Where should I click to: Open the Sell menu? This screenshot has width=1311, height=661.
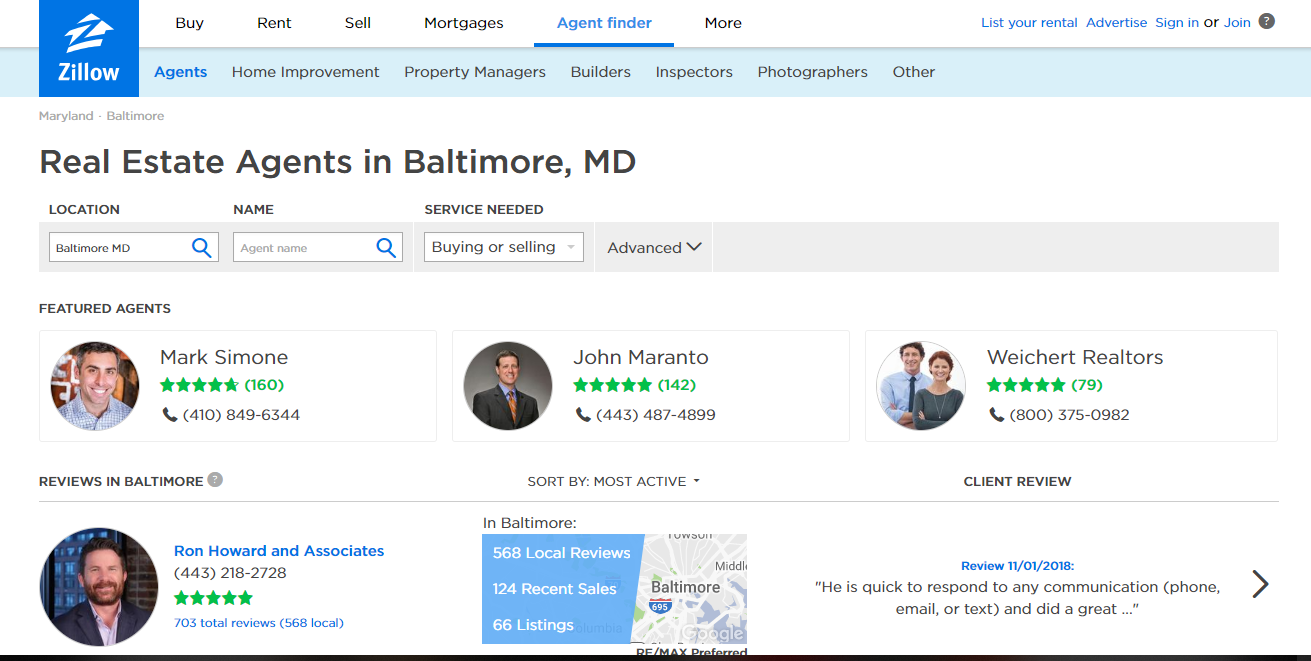358,23
